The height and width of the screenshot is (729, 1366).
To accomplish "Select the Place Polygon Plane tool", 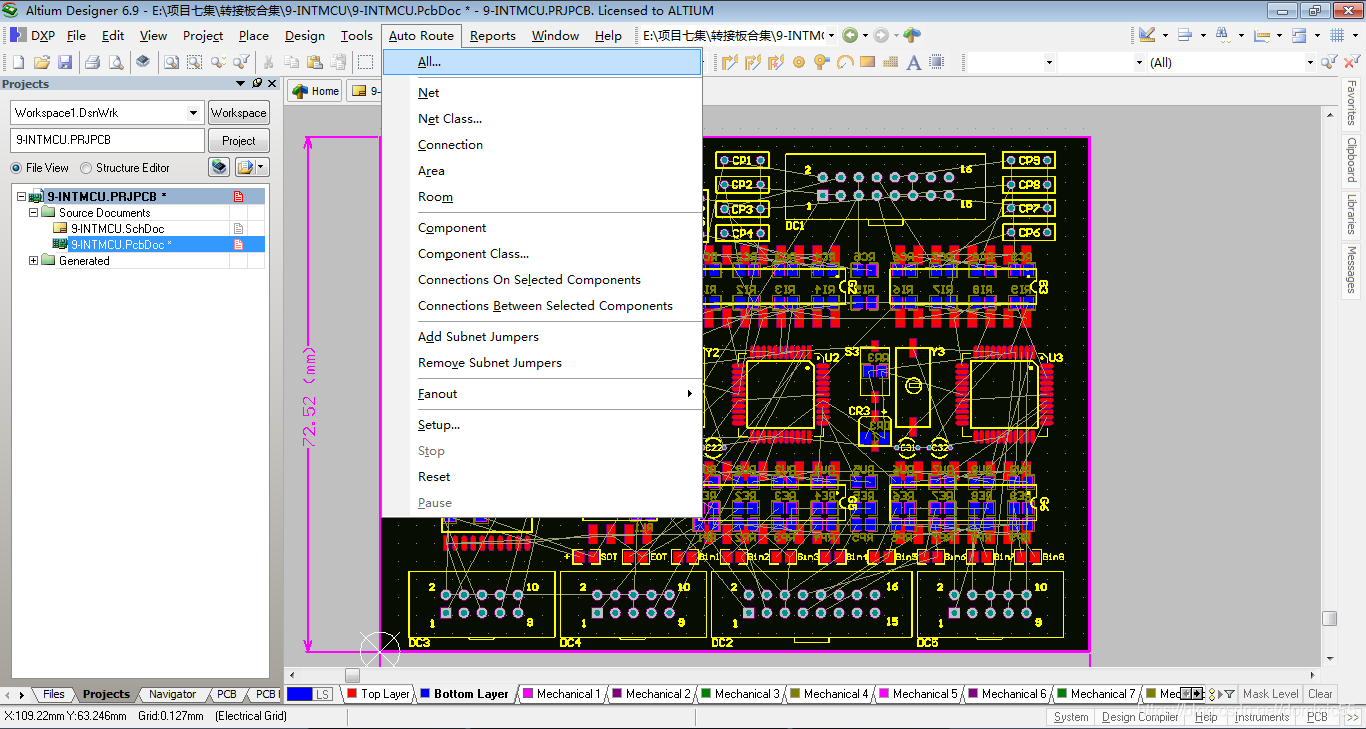I will click(890, 62).
